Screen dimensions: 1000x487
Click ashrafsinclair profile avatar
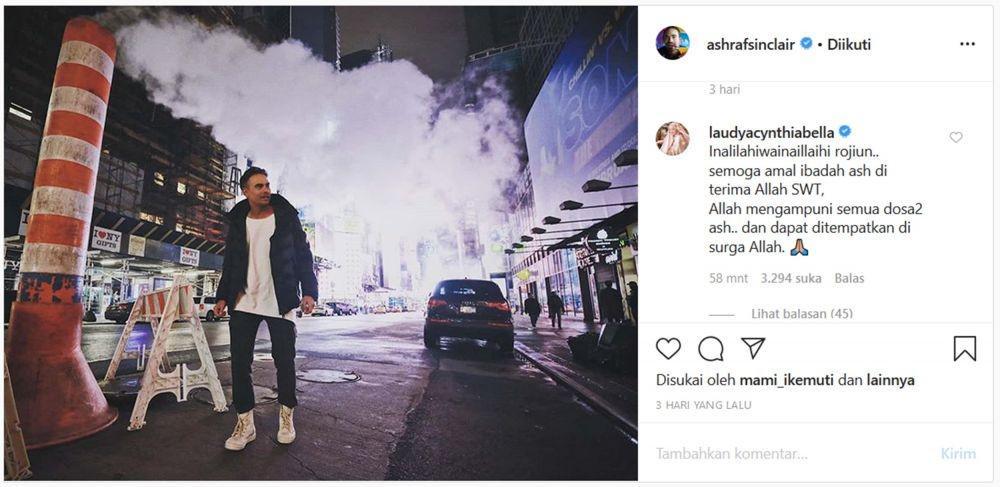coord(673,43)
